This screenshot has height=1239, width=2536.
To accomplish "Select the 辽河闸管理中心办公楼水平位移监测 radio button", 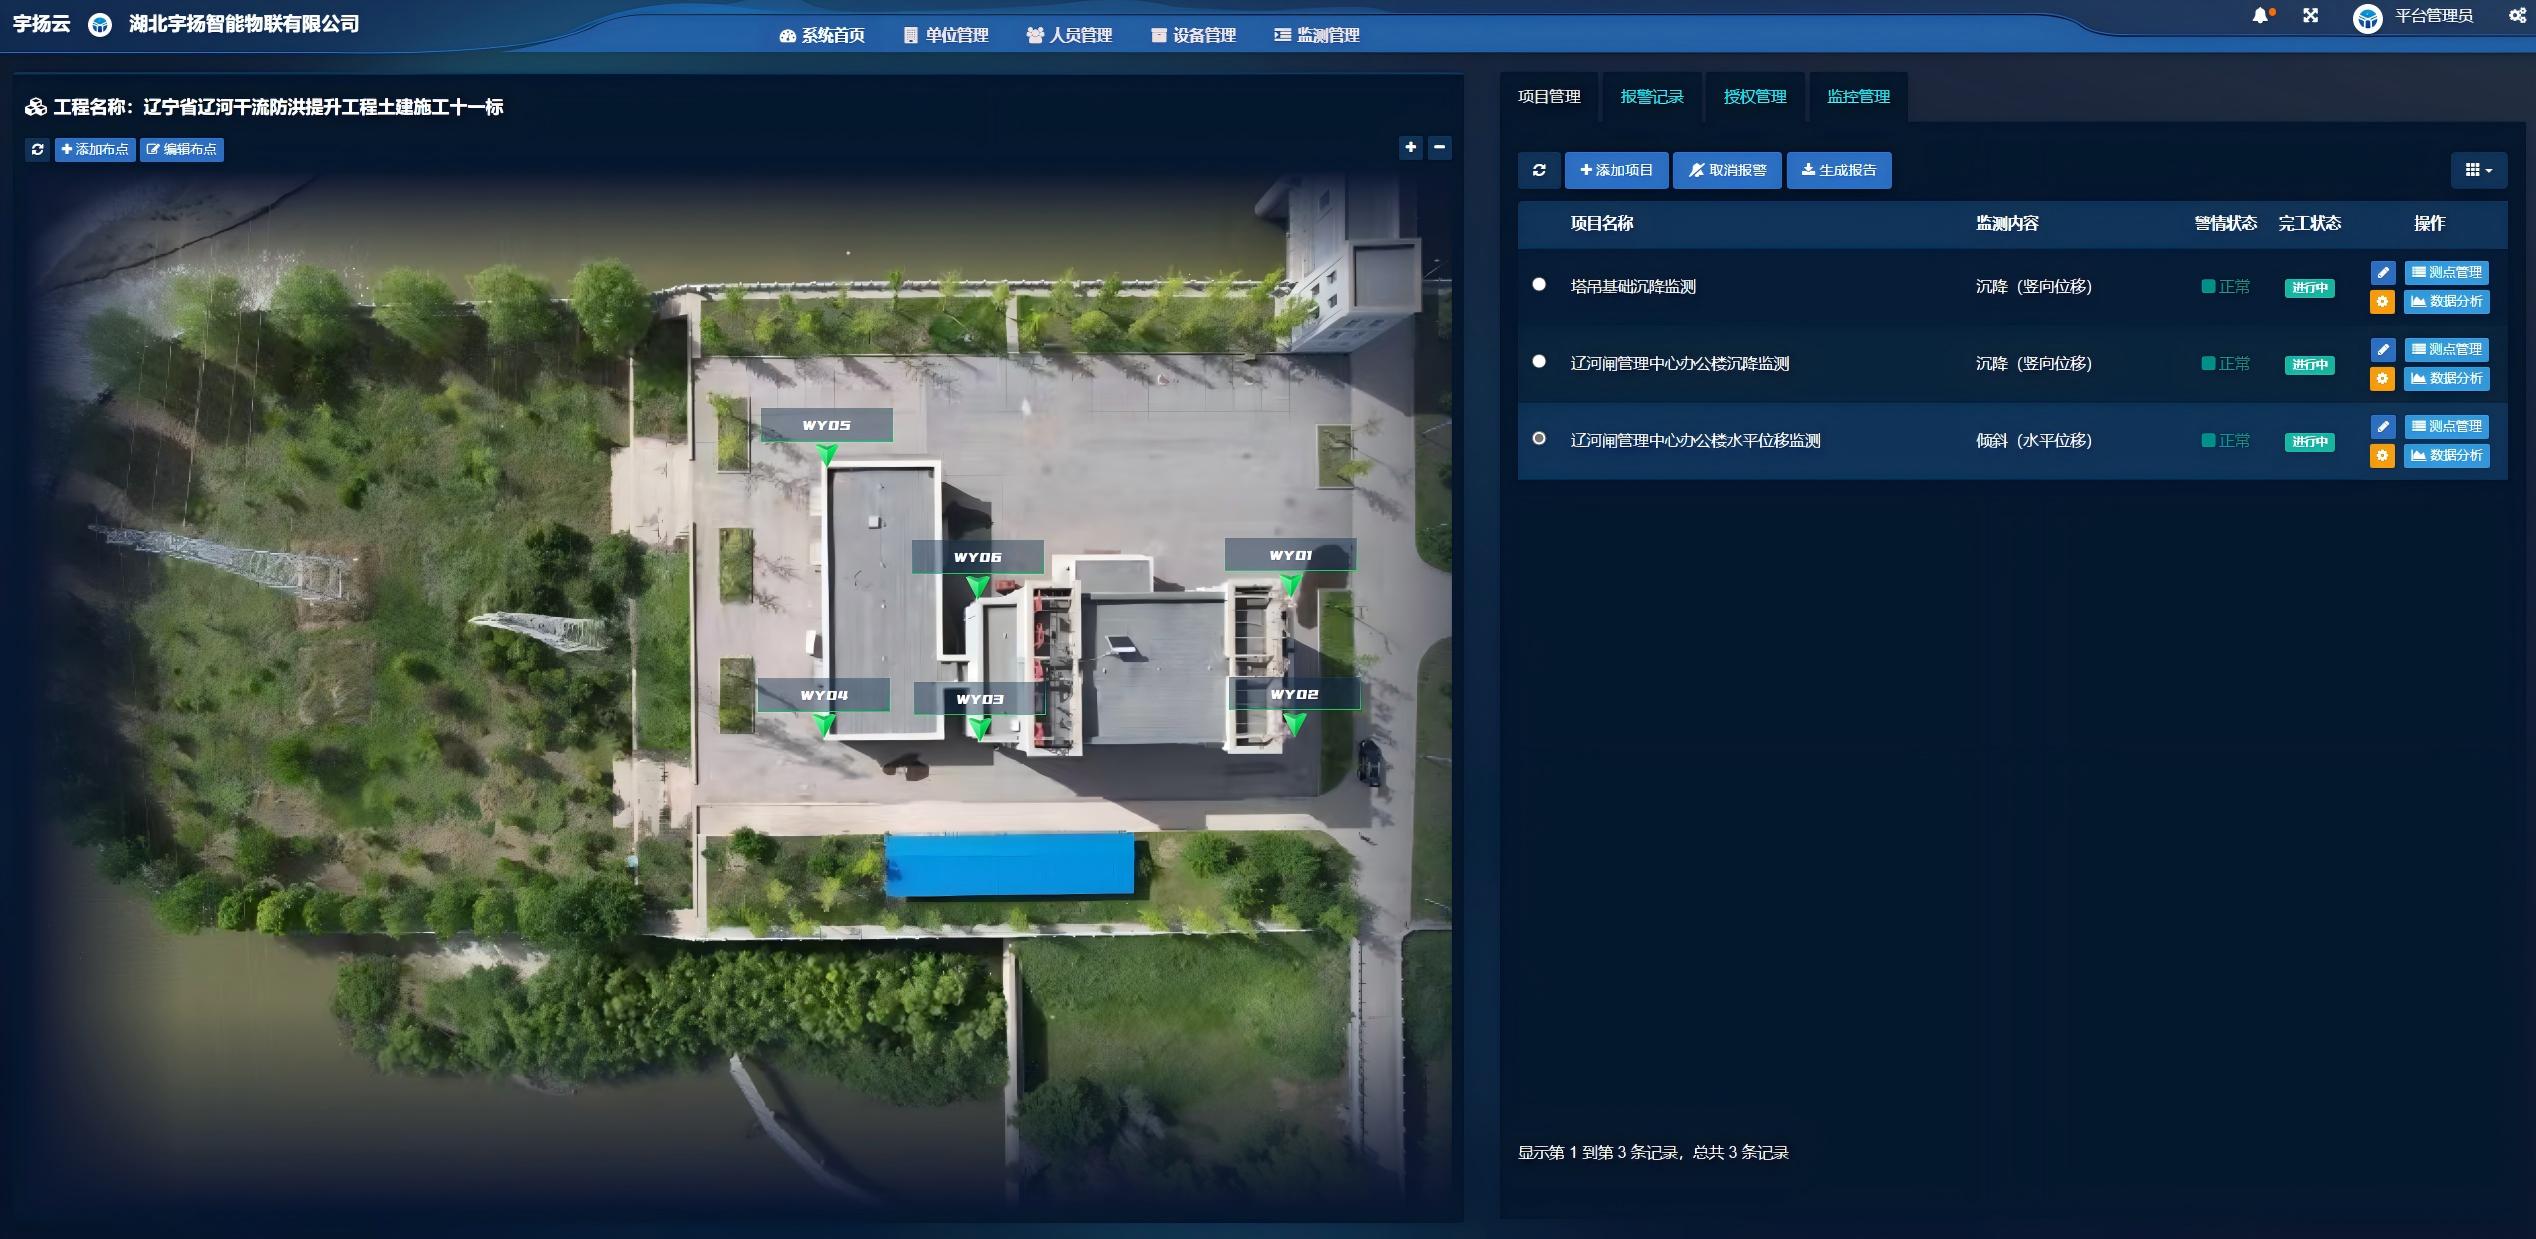I will (x=1539, y=439).
